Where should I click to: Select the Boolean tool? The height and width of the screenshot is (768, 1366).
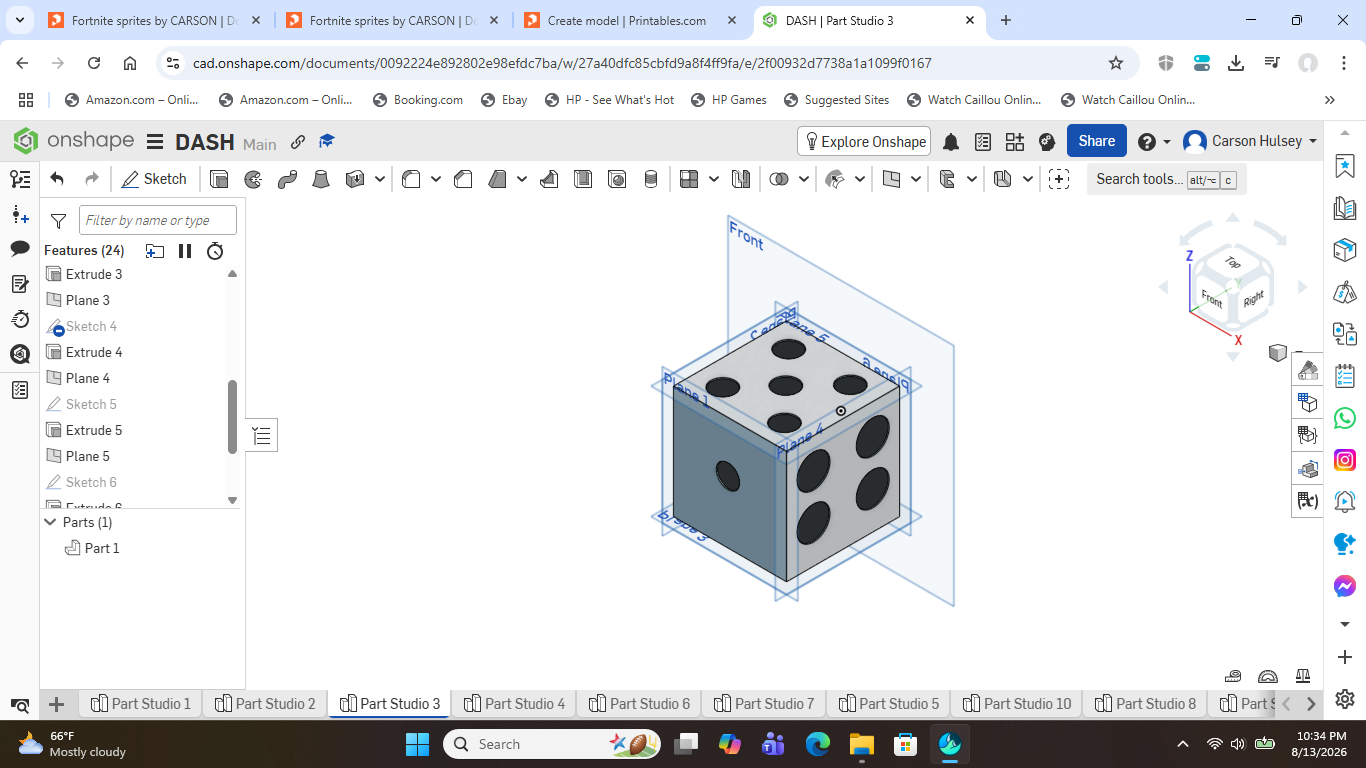coord(779,179)
